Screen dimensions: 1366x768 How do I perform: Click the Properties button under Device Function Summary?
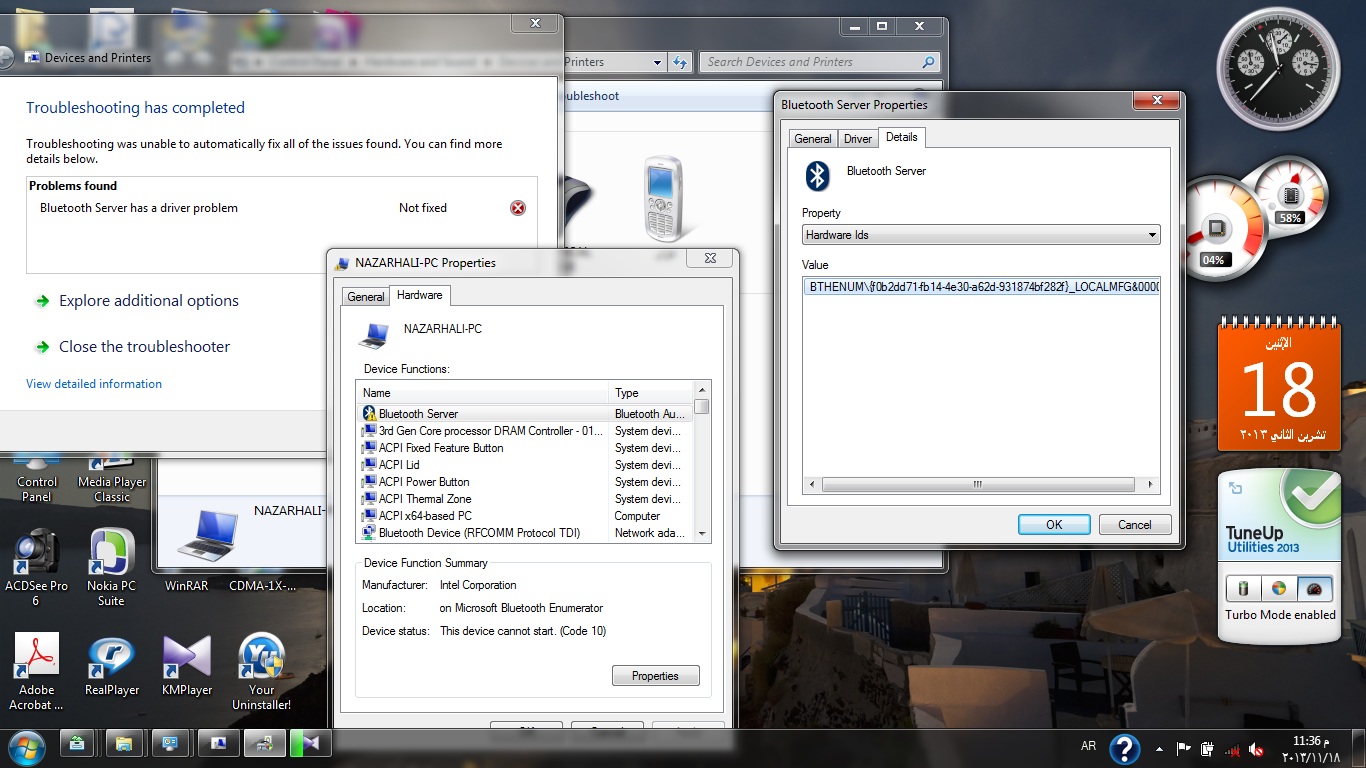[655, 676]
